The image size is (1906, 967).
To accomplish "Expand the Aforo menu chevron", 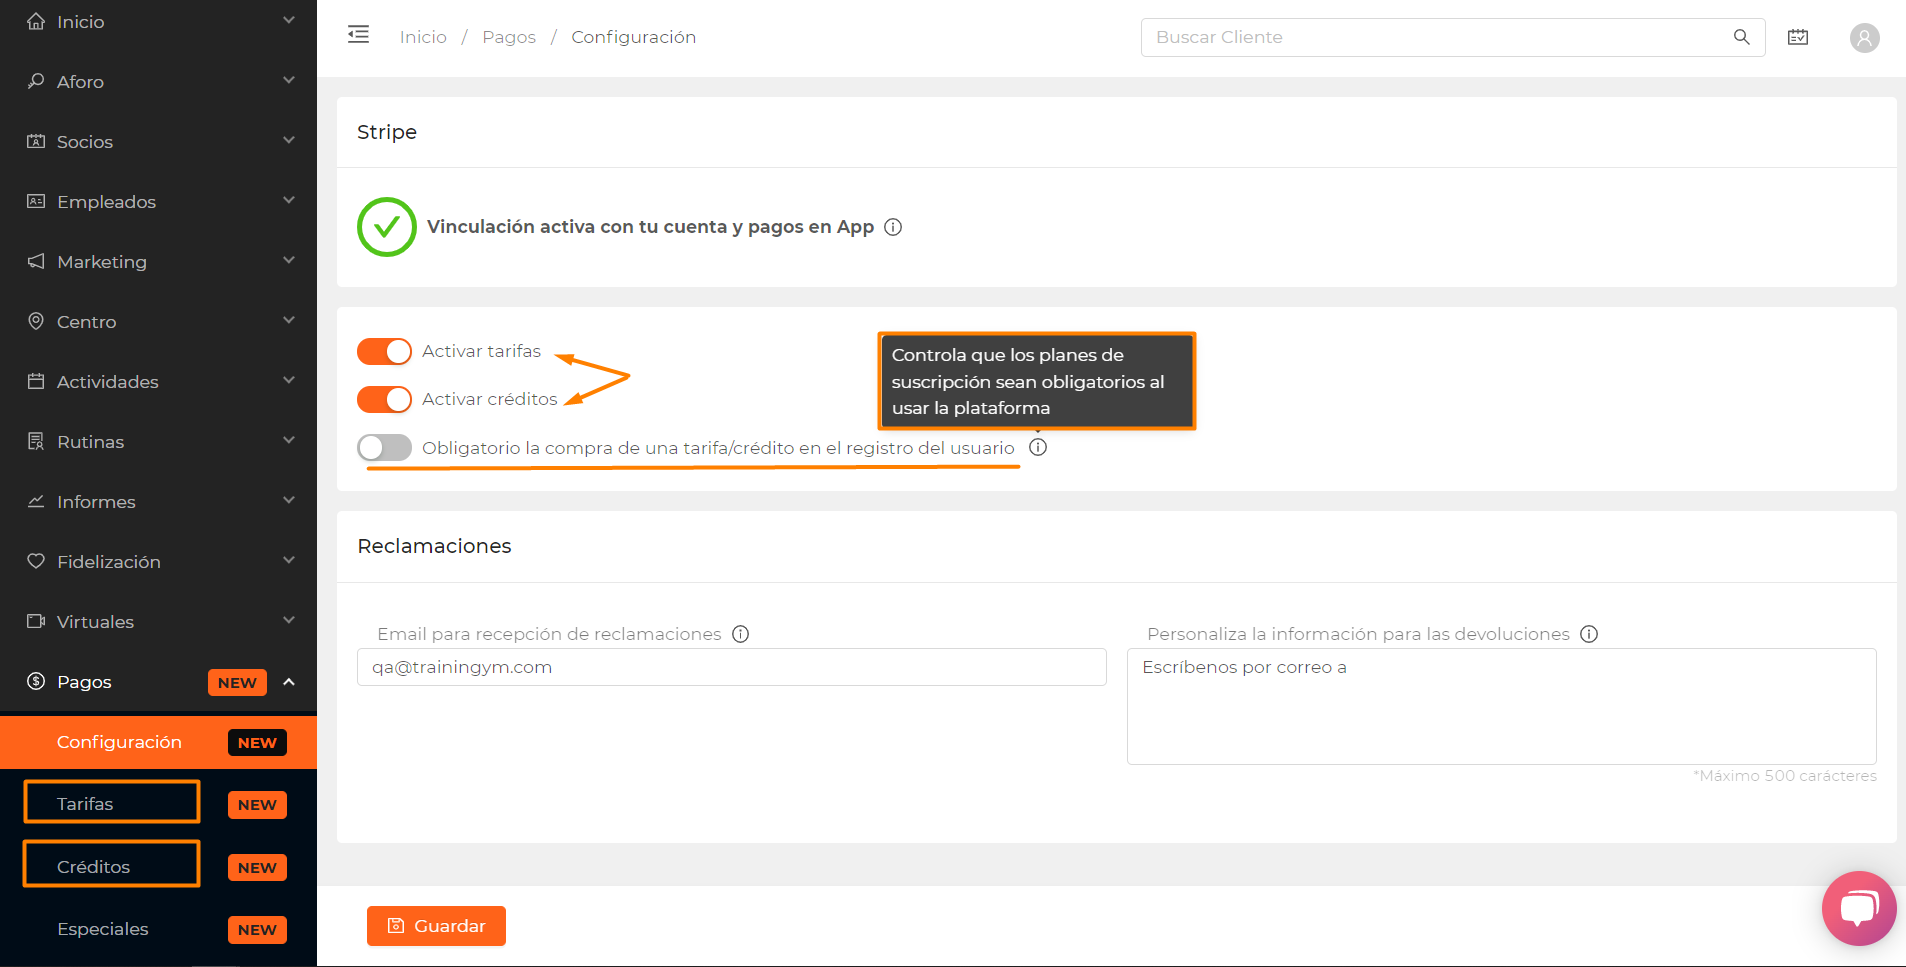I will point(289,80).
